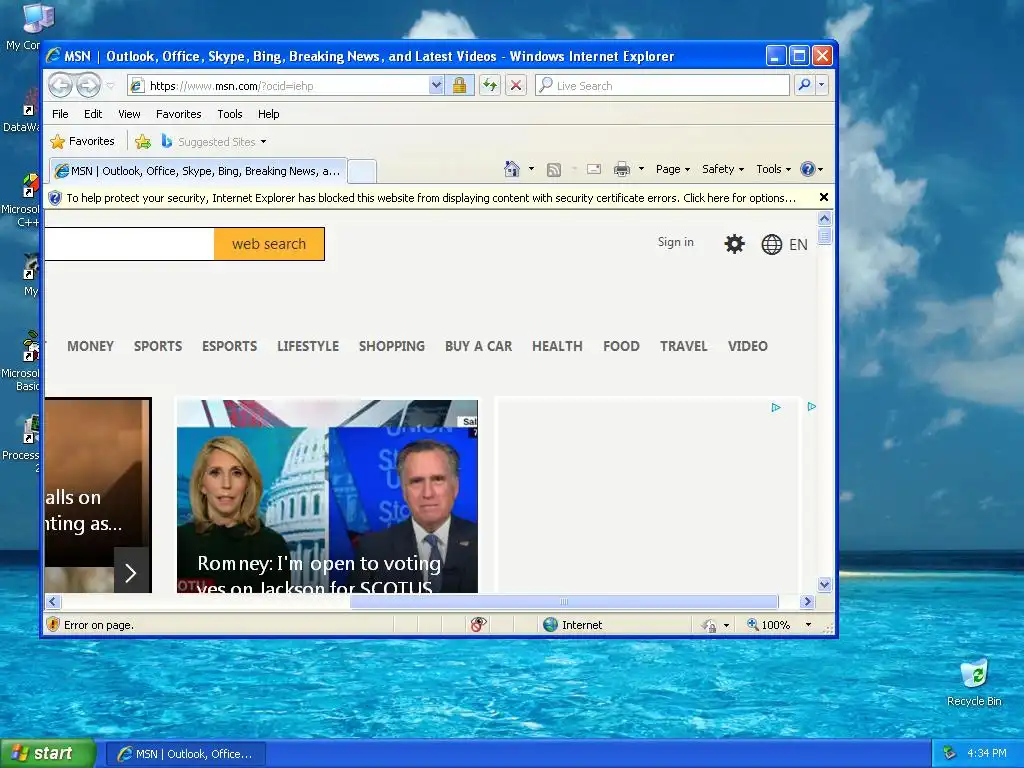The height and width of the screenshot is (768, 1024).
Task: Open the Edit menu
Action: (x=93, y=114)
